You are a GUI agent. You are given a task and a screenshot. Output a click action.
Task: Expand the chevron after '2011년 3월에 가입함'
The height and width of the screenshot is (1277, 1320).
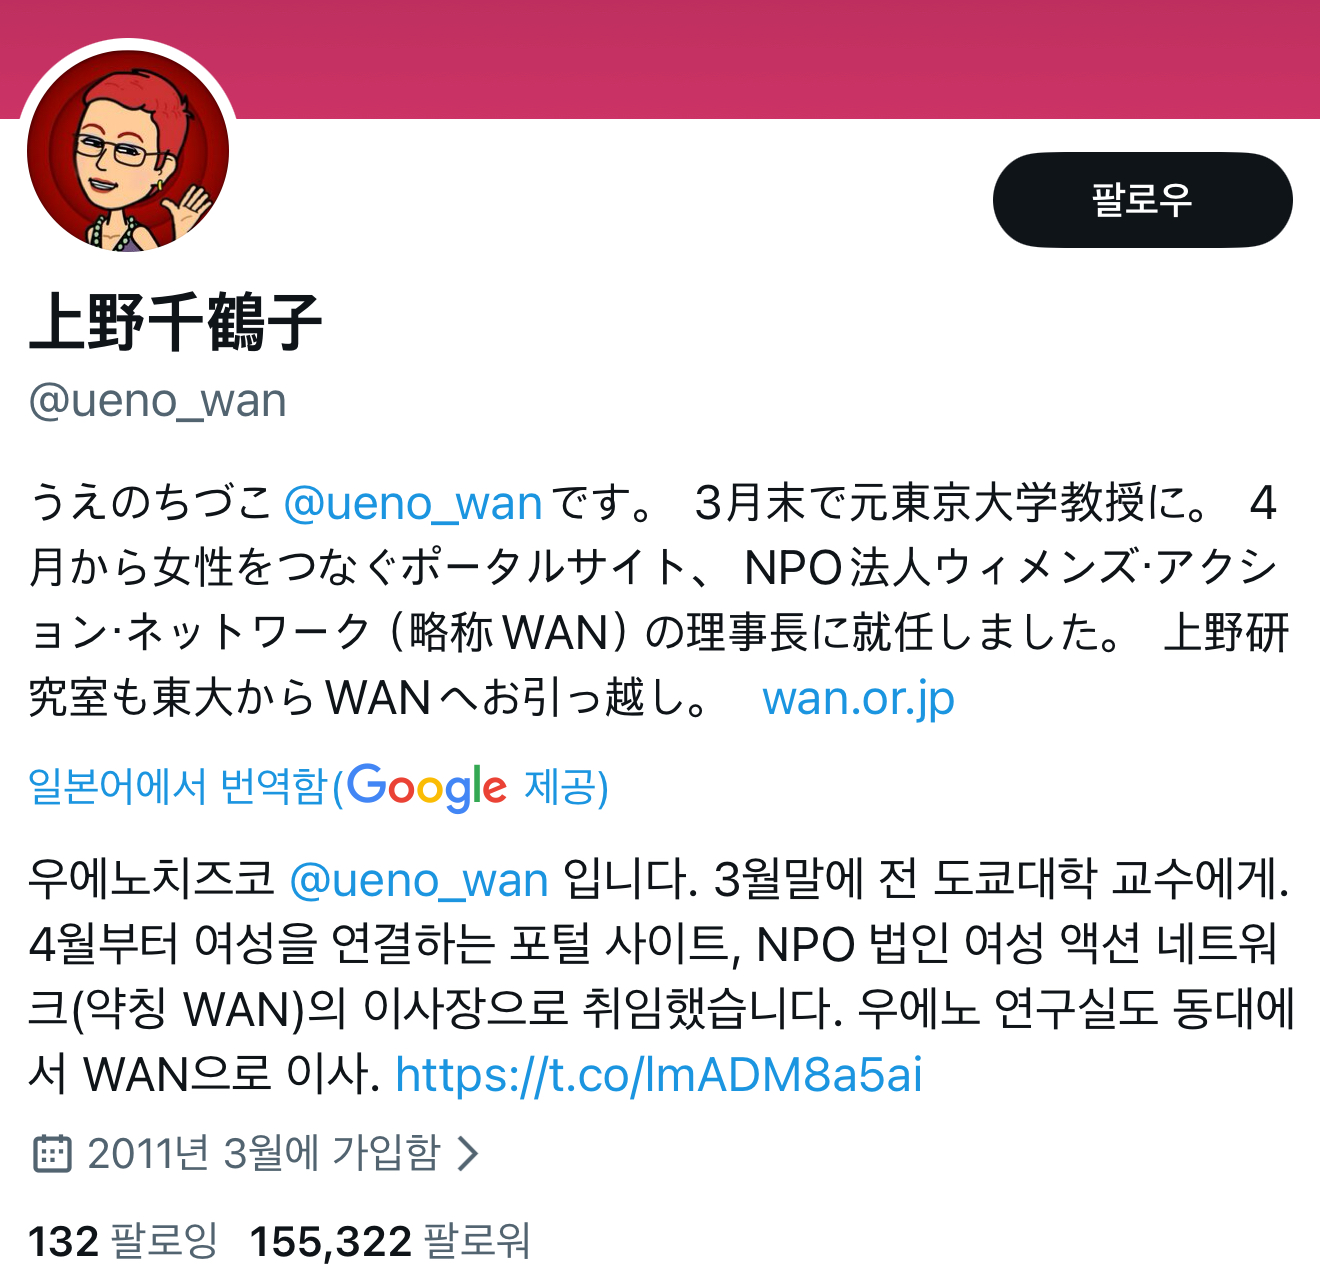[x=467, y=1153]
